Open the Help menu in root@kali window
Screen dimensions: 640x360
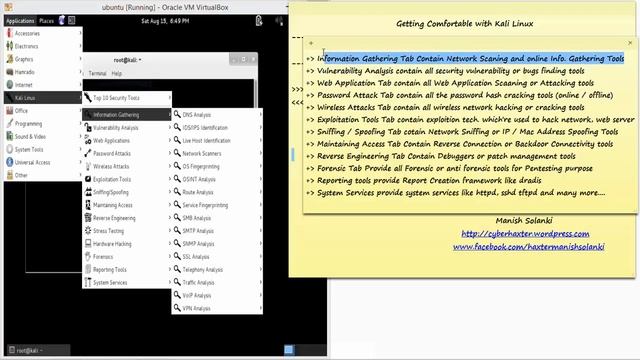pyautogui.click(x=117, y=73)
